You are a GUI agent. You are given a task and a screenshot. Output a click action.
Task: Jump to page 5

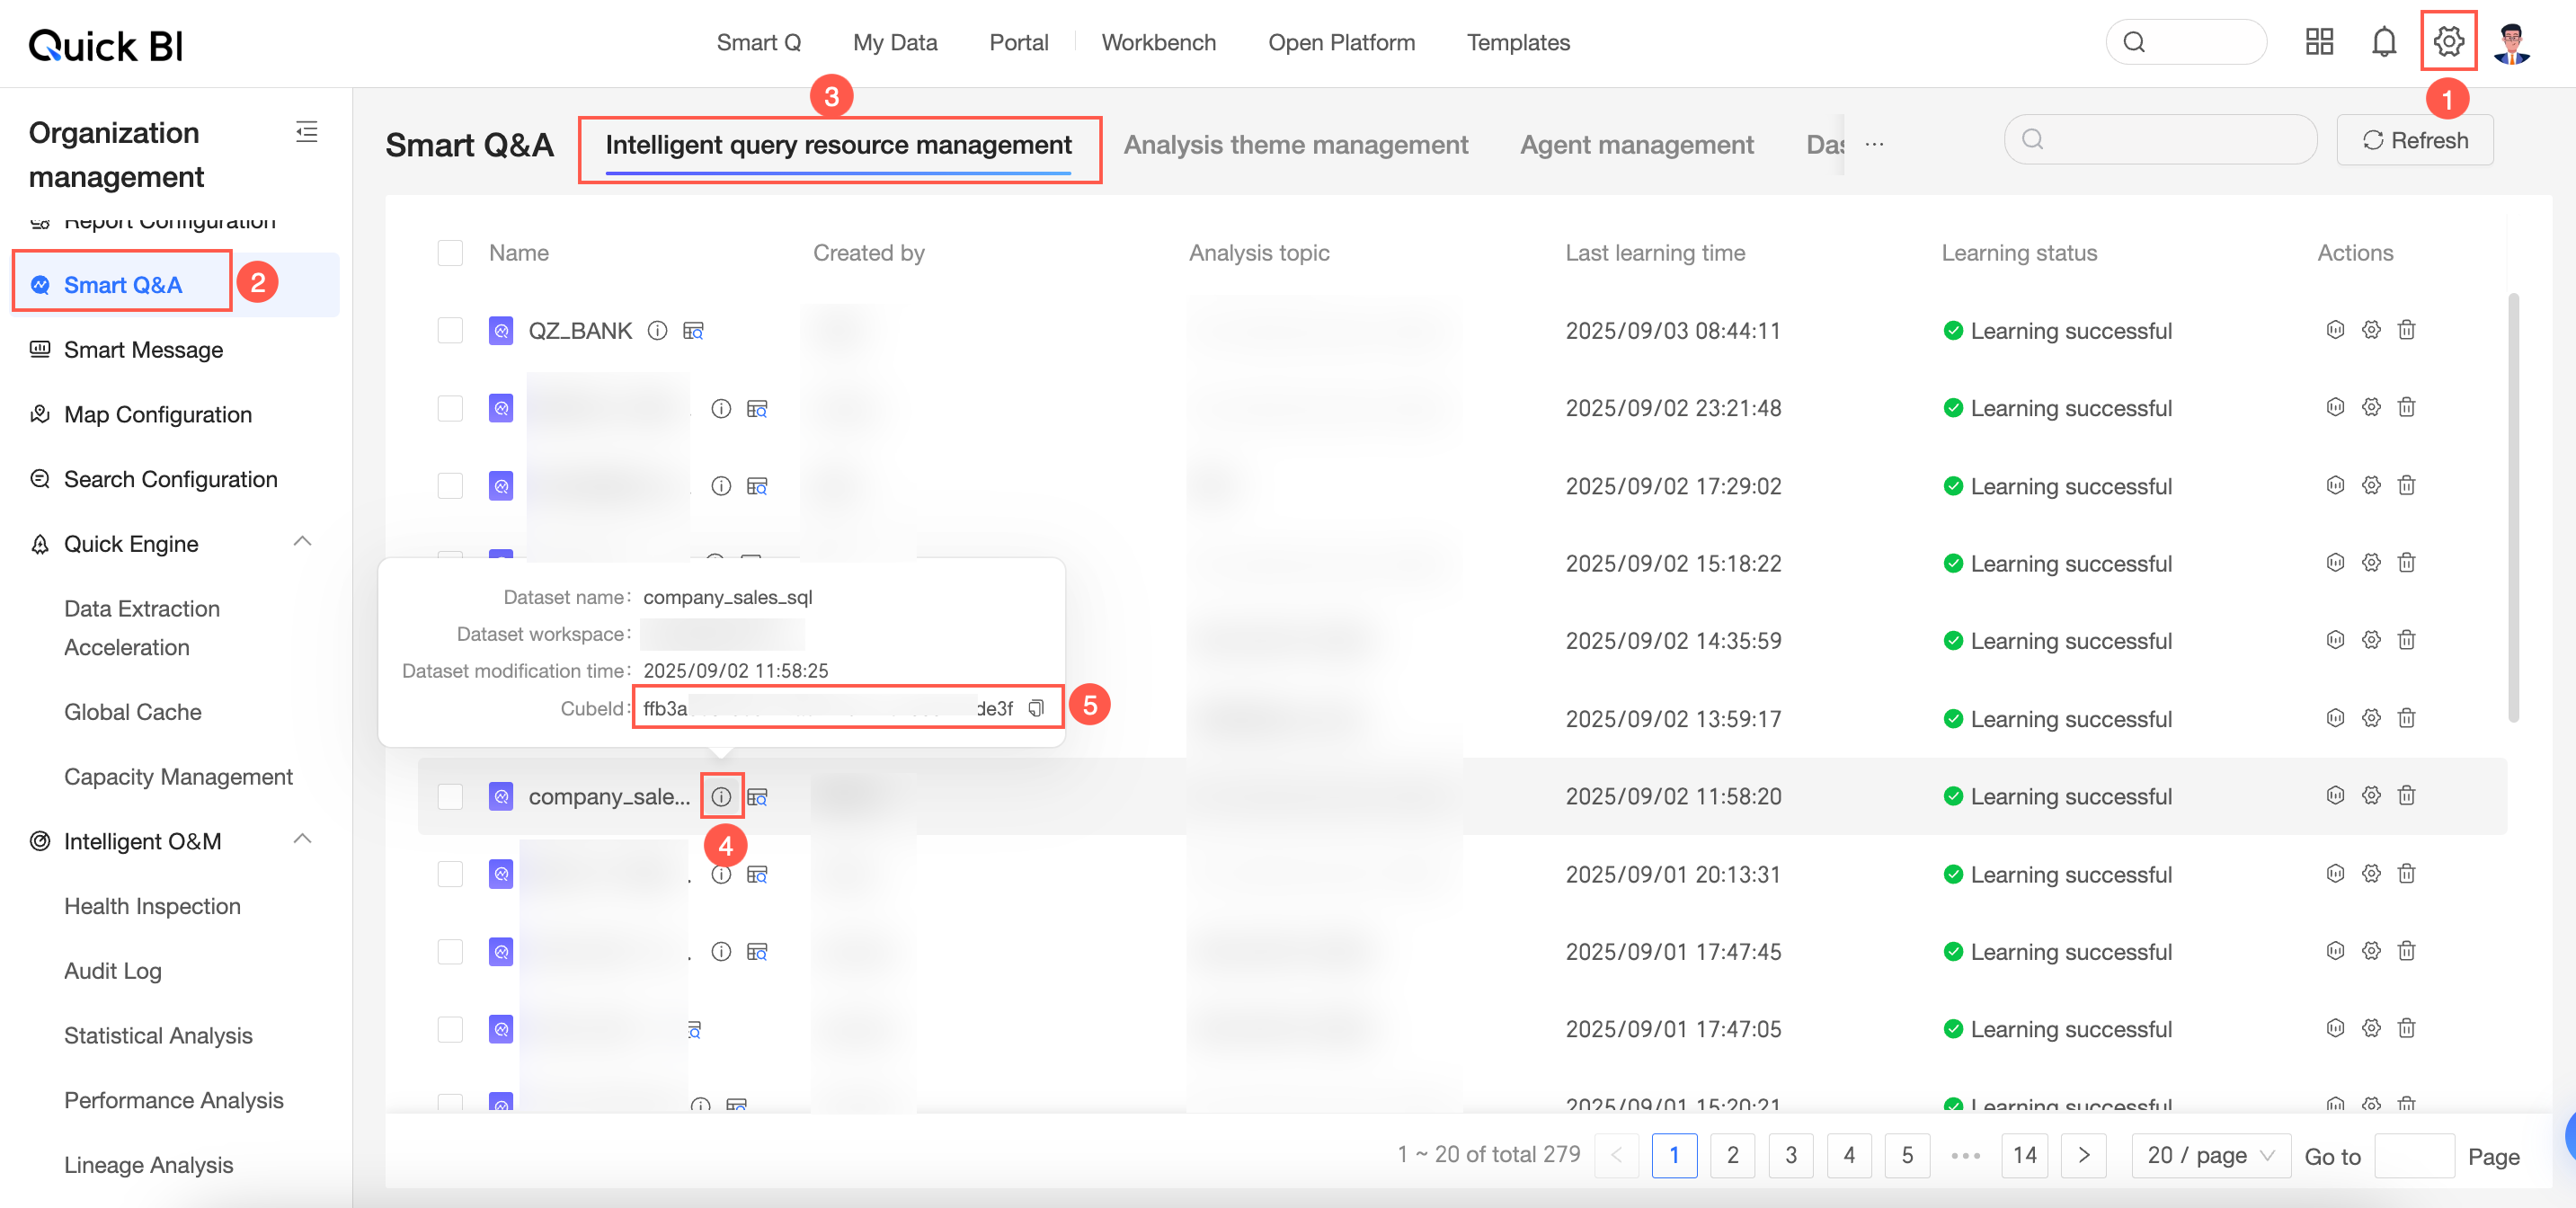(1906, 1155)
